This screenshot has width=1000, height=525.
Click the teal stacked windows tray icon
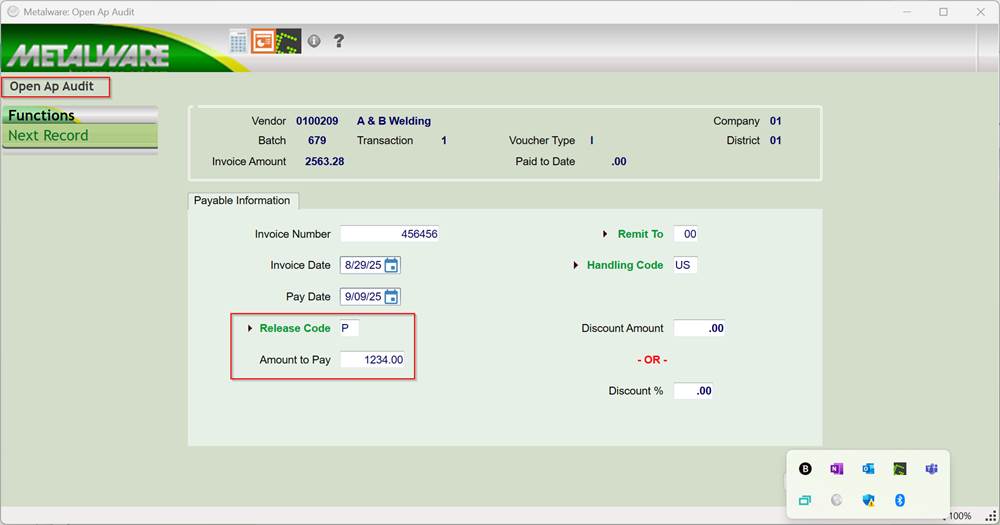coord(805,500)
